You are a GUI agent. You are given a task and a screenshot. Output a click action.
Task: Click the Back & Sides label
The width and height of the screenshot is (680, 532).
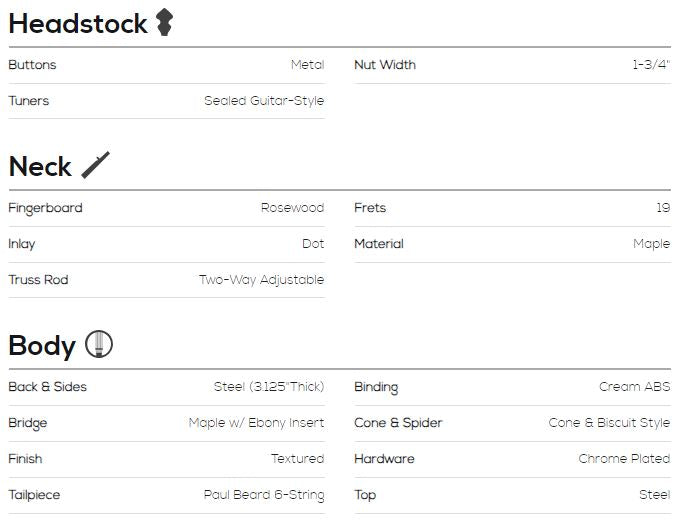48,387
